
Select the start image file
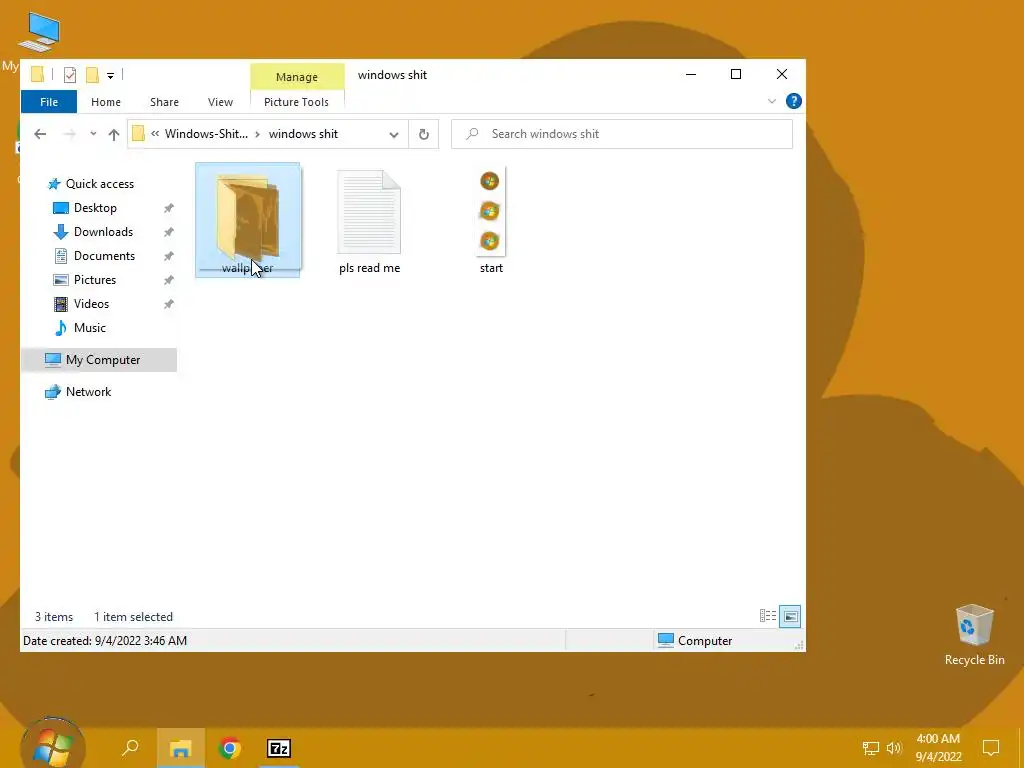click(491, 220)
